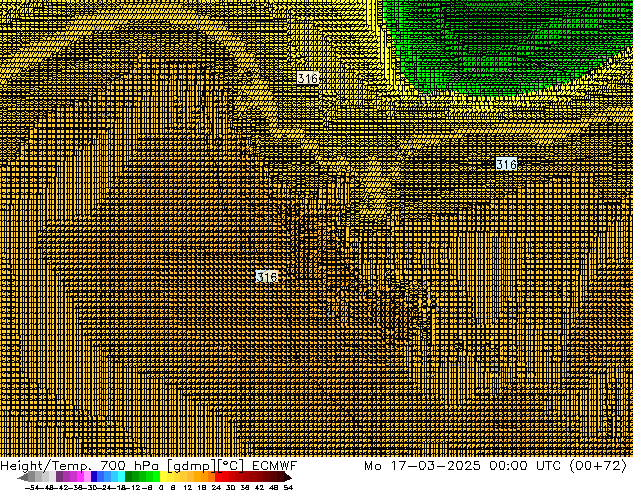This screenshot has width=634, height=490.
Task: Click the 316 contour label beside the green area
Action: 308,78
